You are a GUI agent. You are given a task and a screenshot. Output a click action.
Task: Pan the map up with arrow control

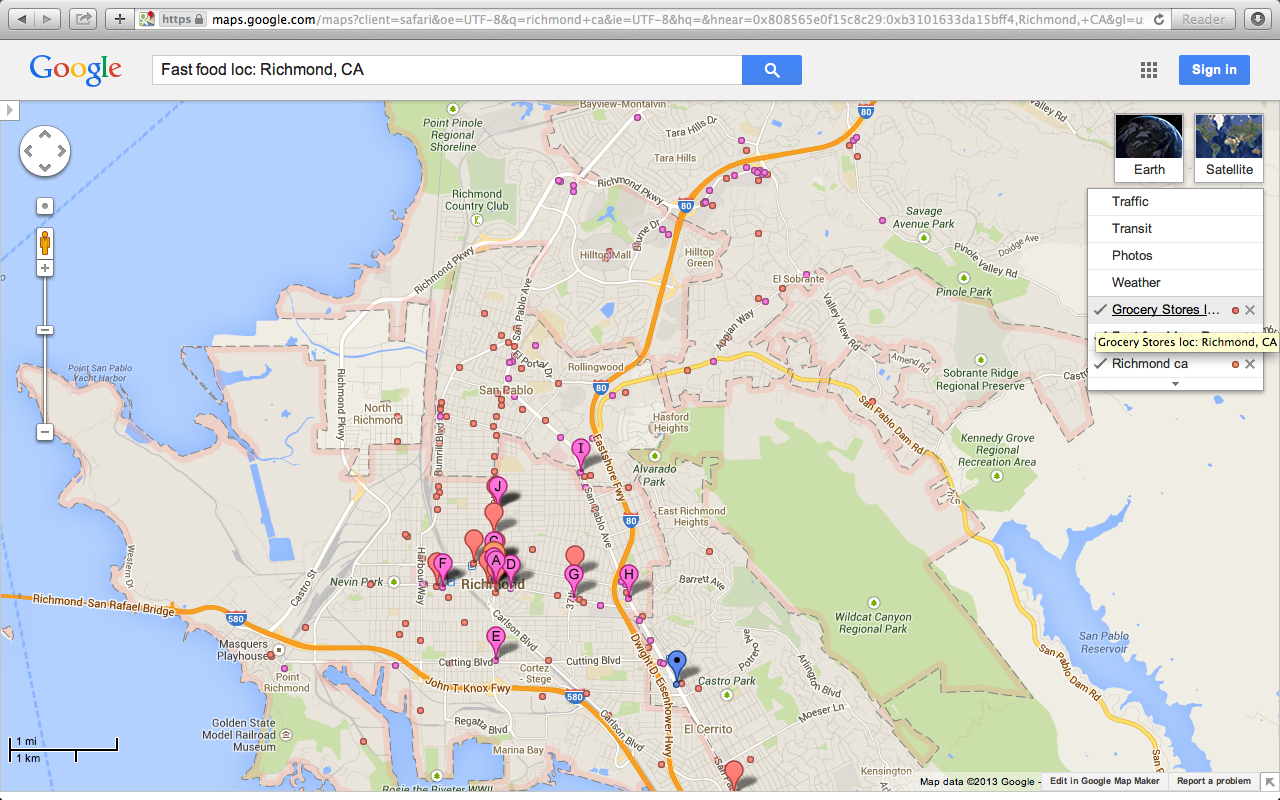pos(45,135)
